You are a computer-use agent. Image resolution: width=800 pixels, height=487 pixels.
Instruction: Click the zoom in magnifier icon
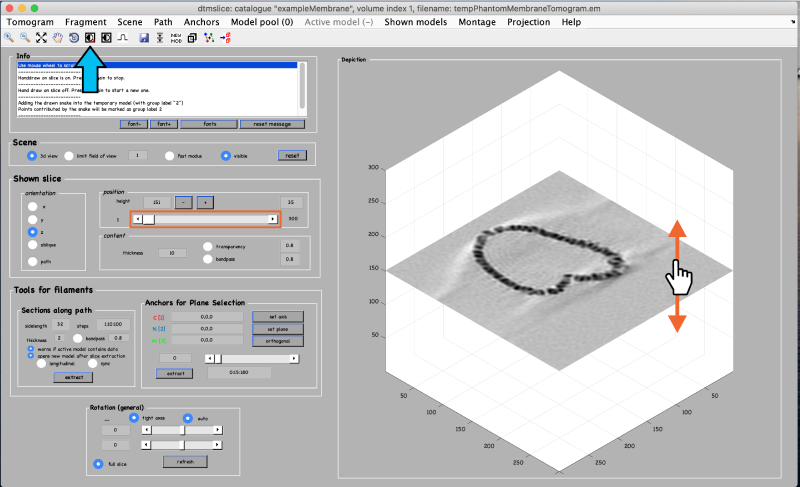[x=9, y=37]
